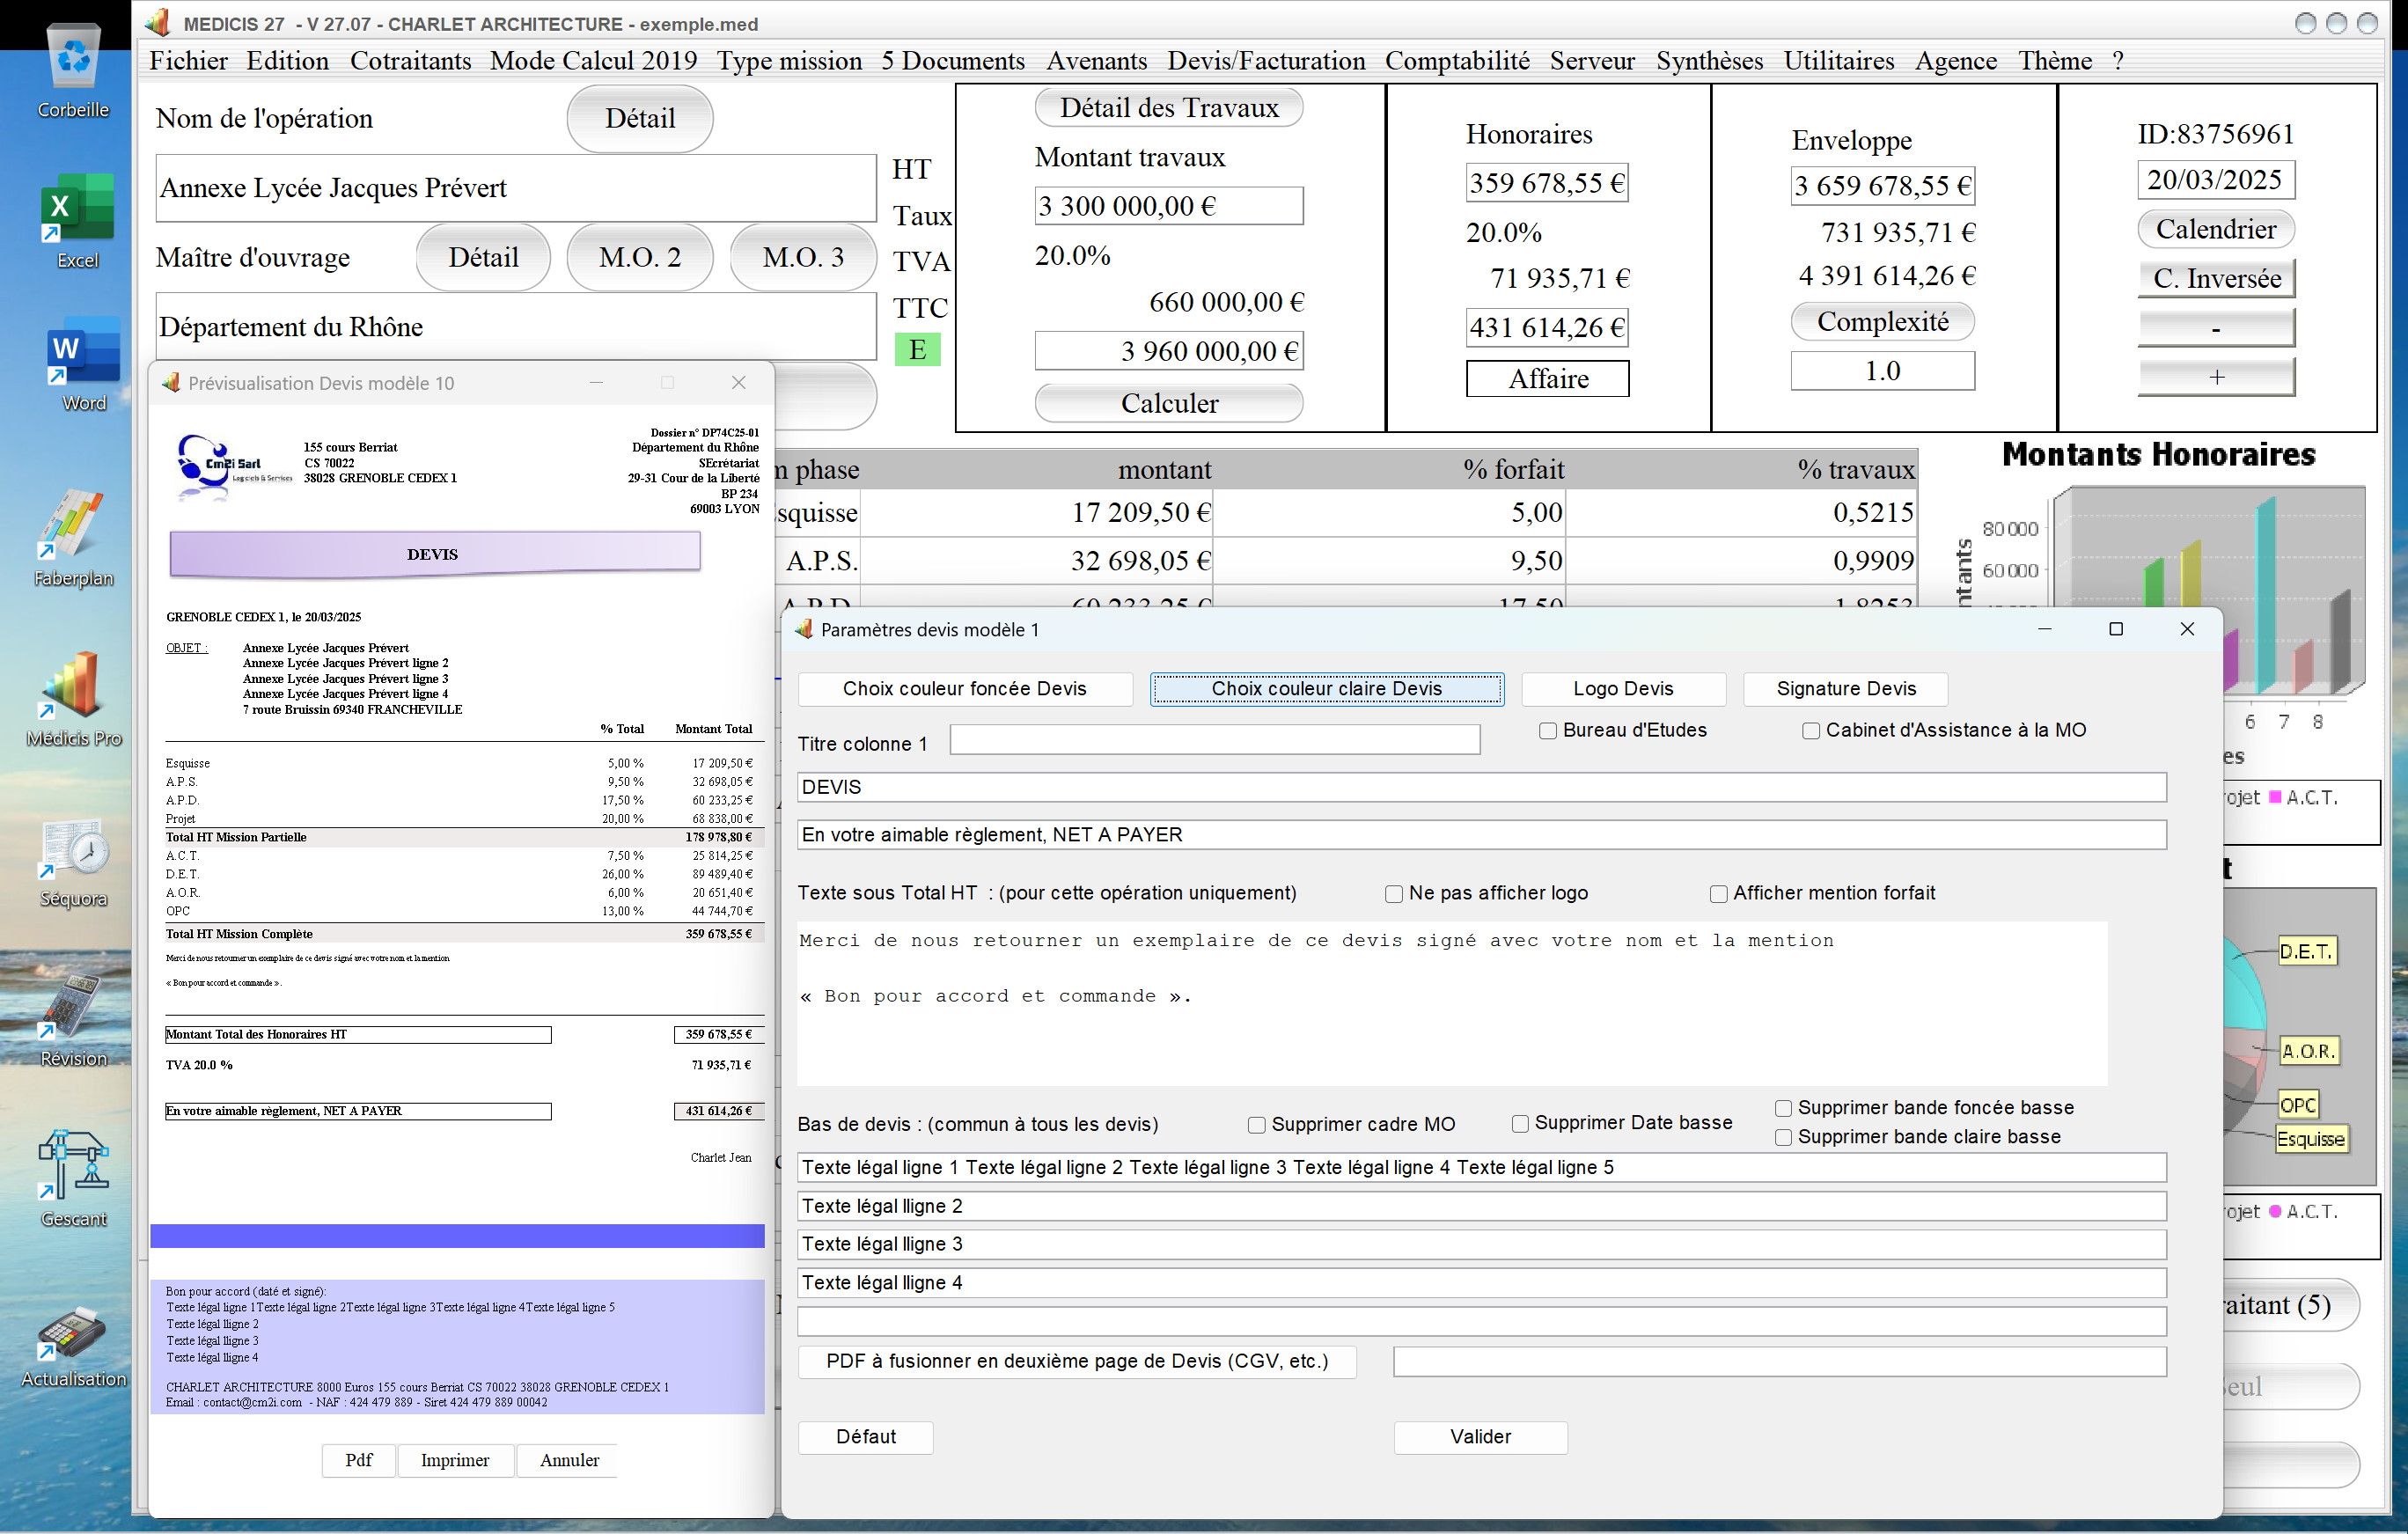Click the Montant travaux HT field

tap(1168, 206)
